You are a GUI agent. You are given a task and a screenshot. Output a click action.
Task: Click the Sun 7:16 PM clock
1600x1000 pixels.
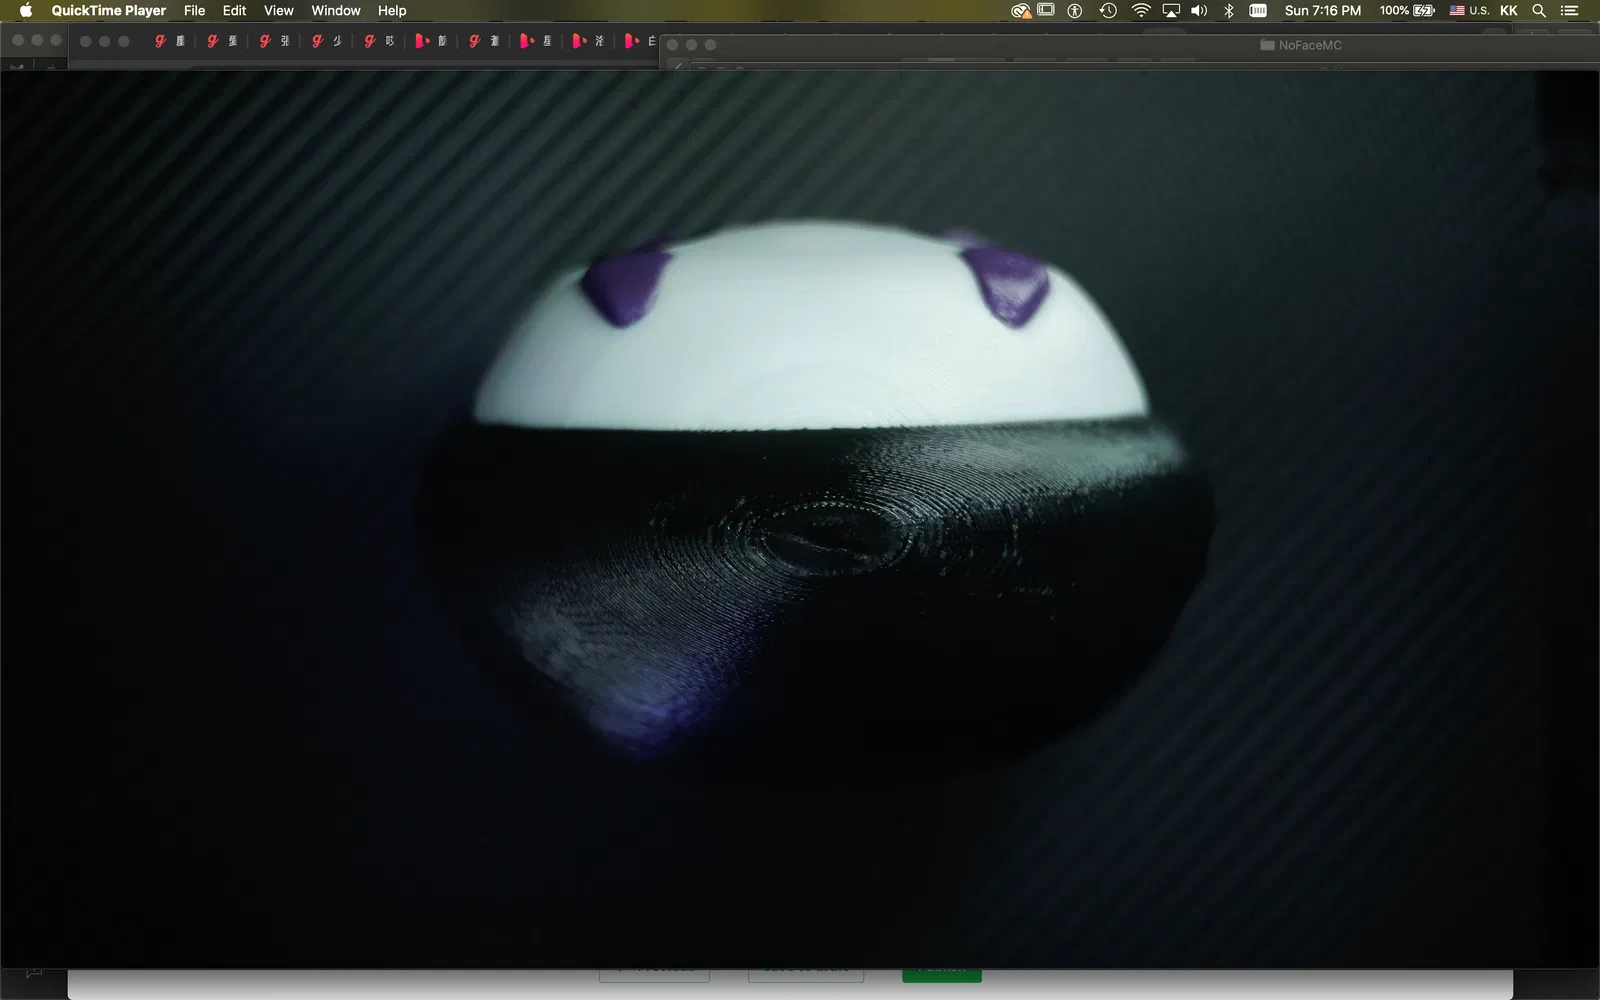click(x=1323, y=11)
